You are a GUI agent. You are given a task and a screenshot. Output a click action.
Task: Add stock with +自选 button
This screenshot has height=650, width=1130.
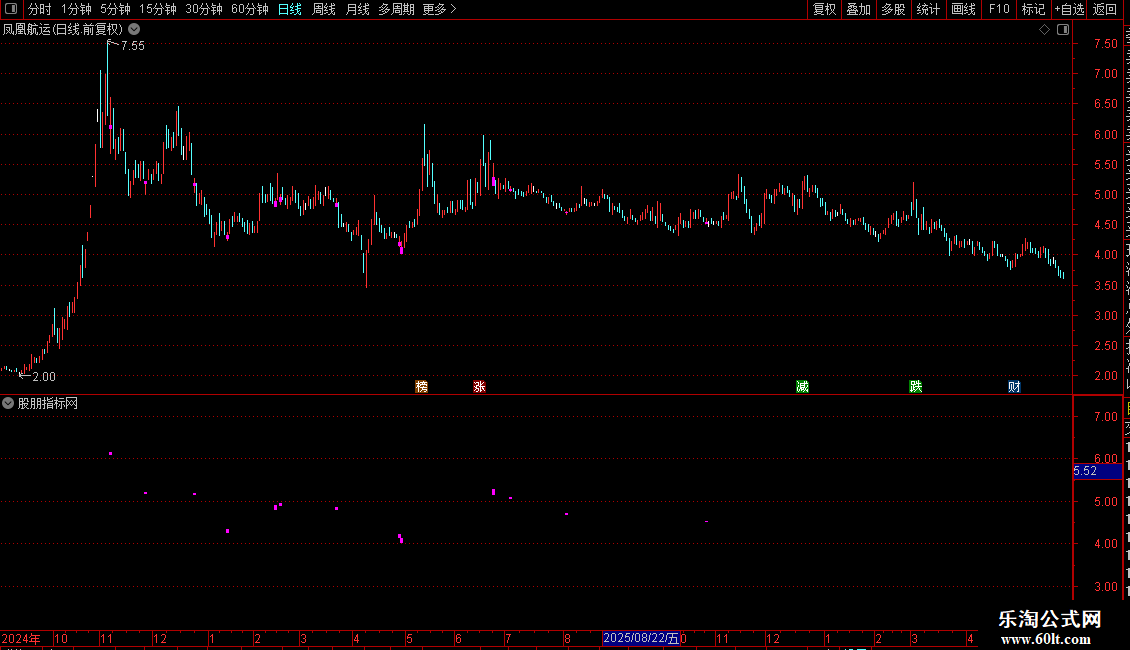pyautogui.click(x=1069, y=9)
